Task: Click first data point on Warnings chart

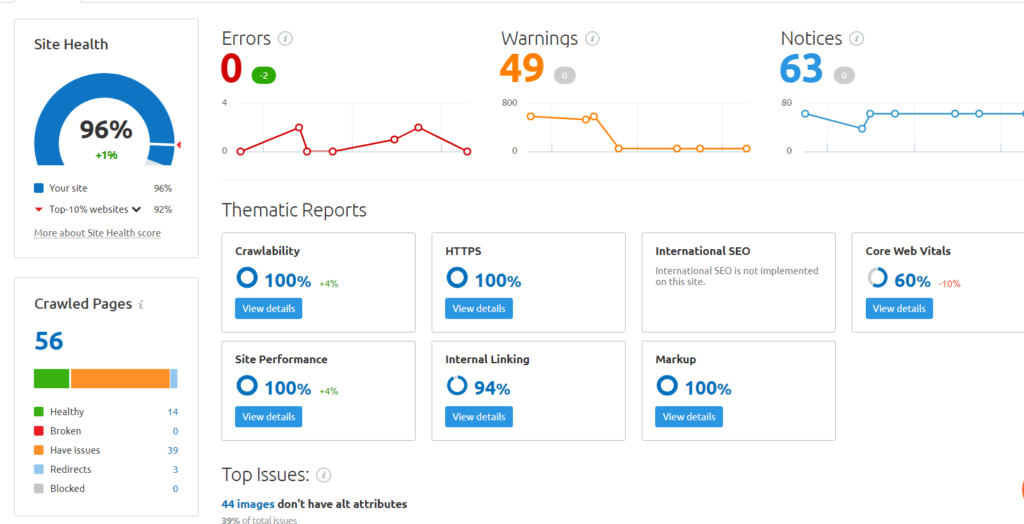Action: coord(530,116)
